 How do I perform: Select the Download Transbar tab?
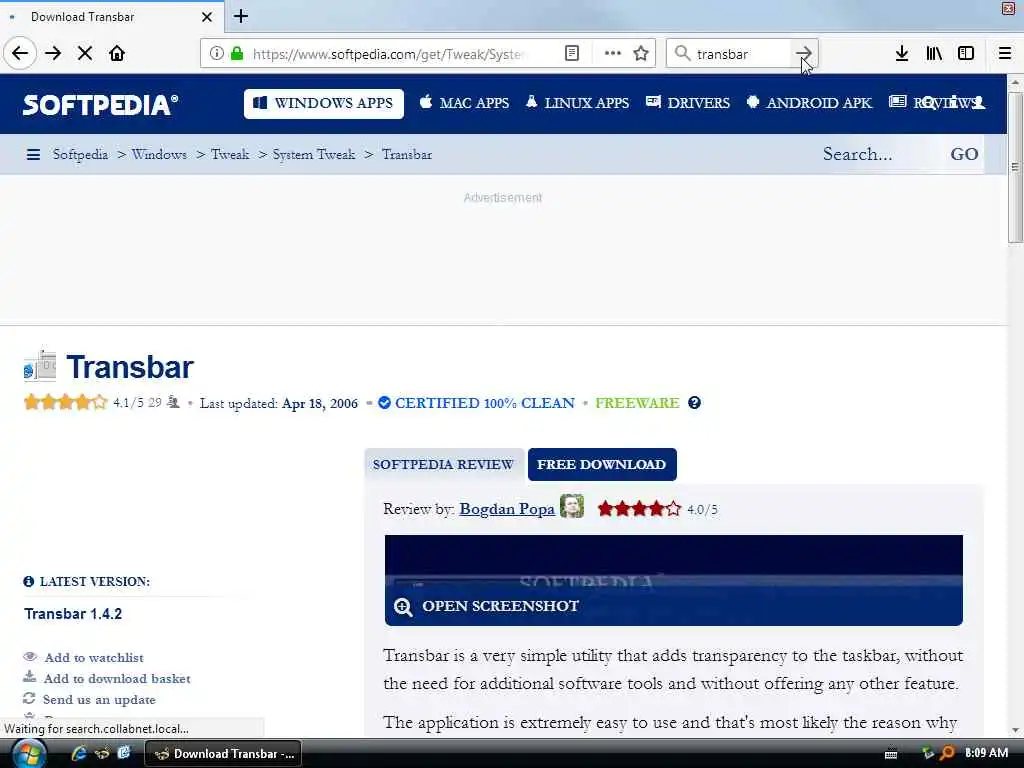coord(111,17)
